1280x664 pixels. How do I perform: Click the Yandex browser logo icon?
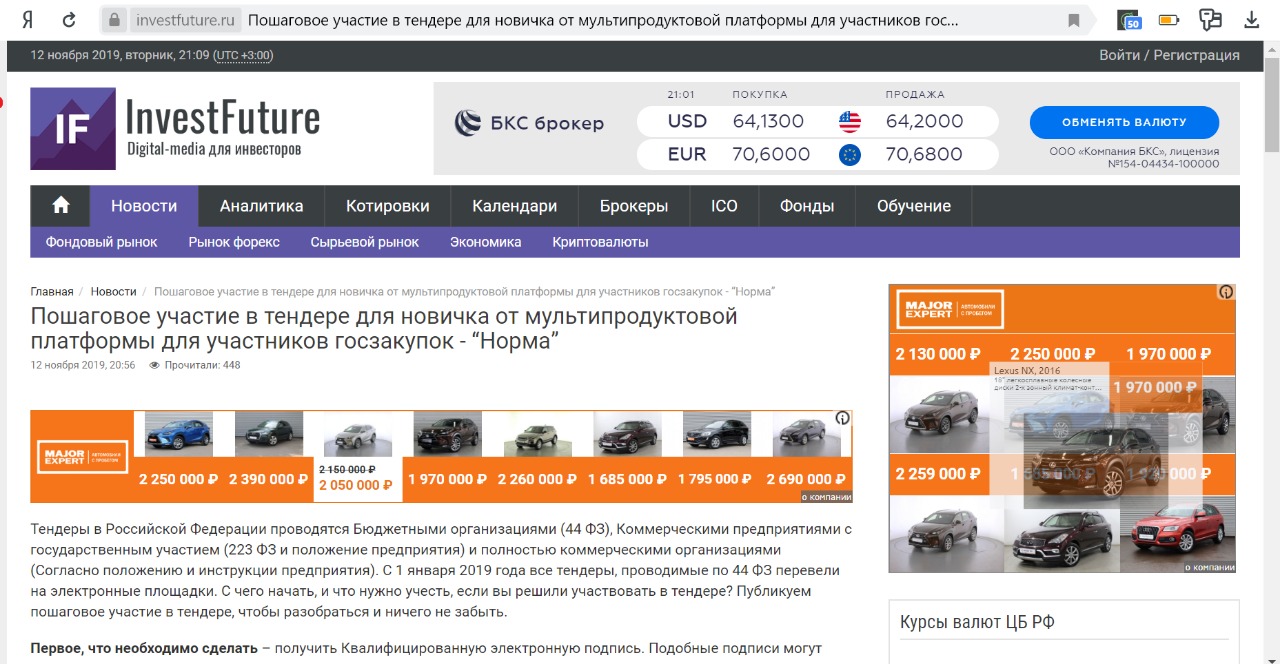[x=26, y=20]
